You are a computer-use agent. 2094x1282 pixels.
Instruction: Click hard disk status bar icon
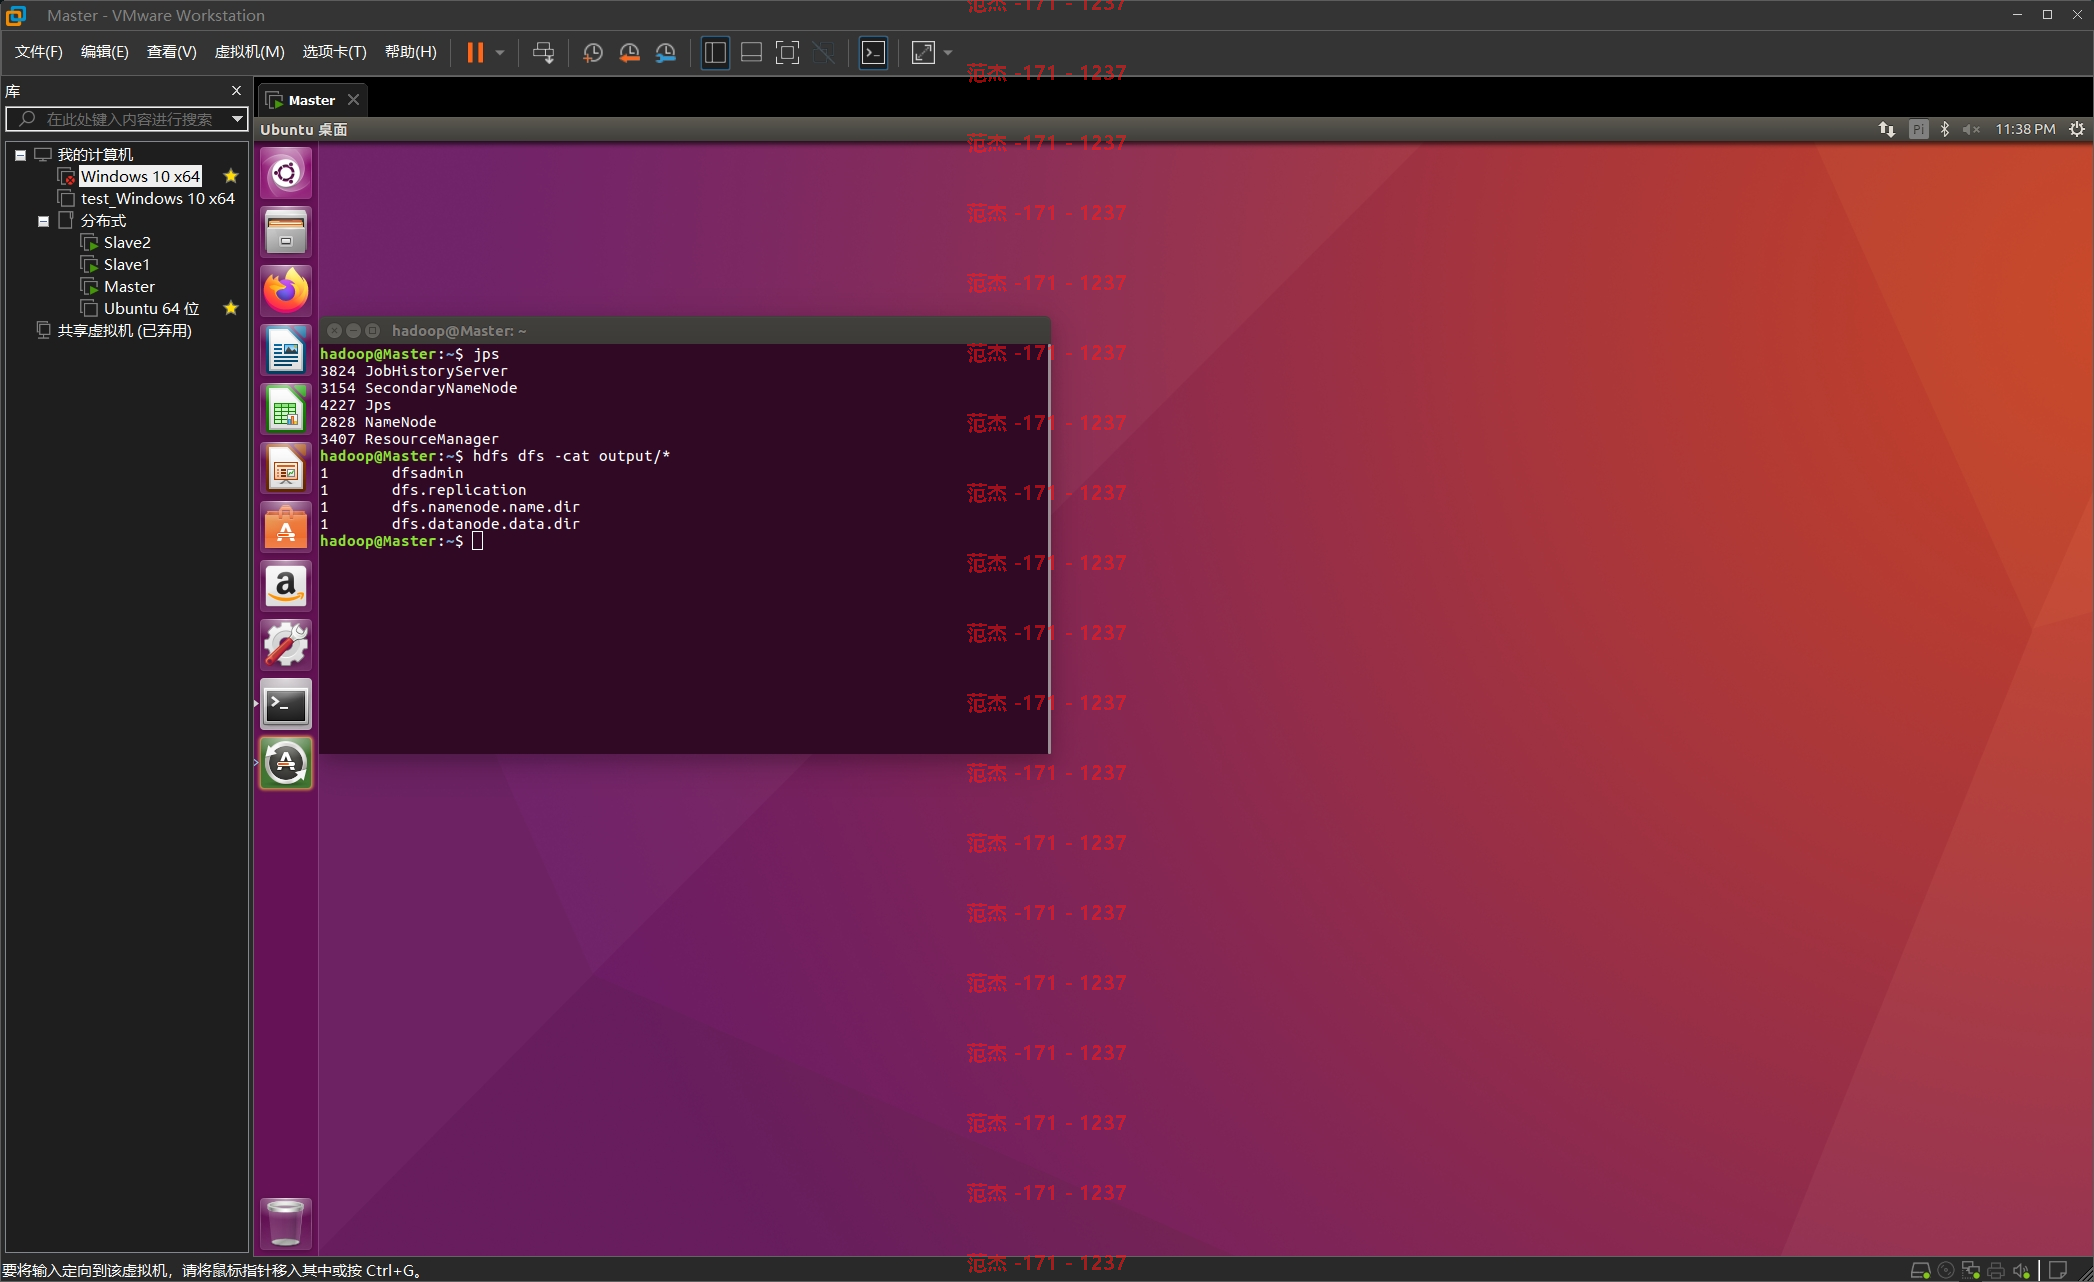tap(1920, 1270)
